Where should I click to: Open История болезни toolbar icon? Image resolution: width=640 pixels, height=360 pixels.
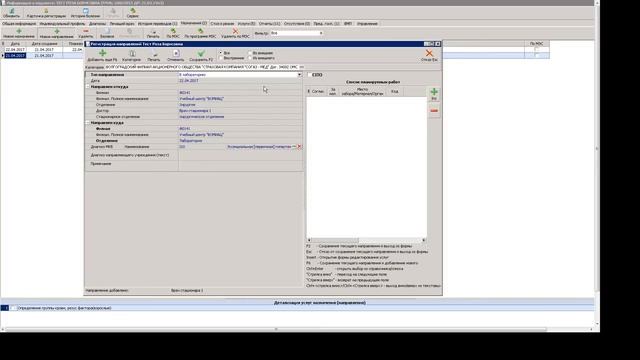(85, 13)
